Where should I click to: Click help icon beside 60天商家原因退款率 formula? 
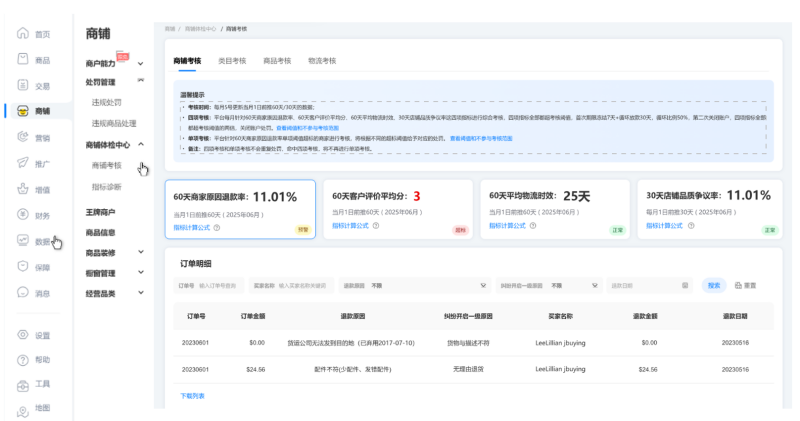coord(217,227)
